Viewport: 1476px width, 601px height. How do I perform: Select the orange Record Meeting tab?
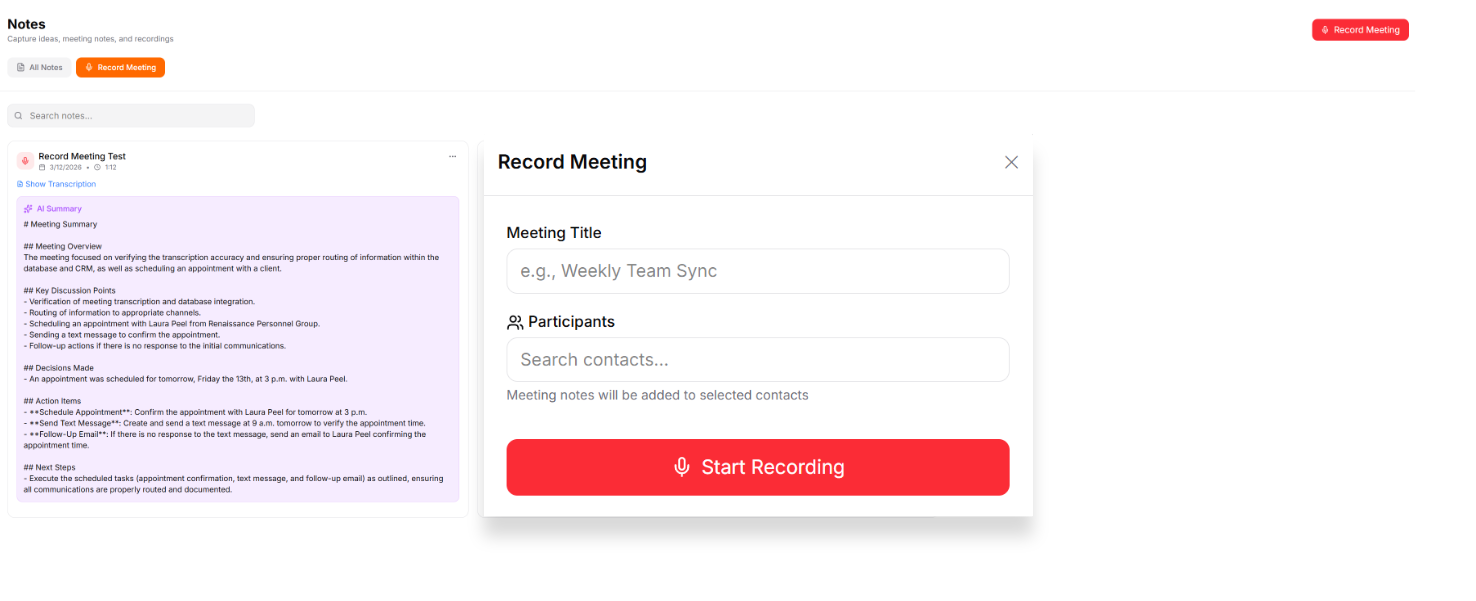coord(120,67)
